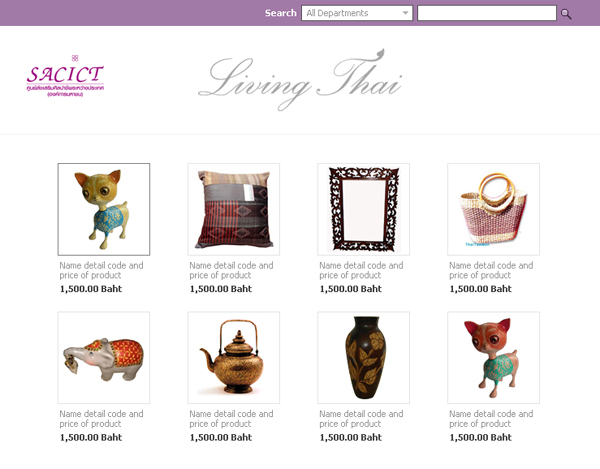
Task: Click the SACICT logo
Action: coord(65,76)
